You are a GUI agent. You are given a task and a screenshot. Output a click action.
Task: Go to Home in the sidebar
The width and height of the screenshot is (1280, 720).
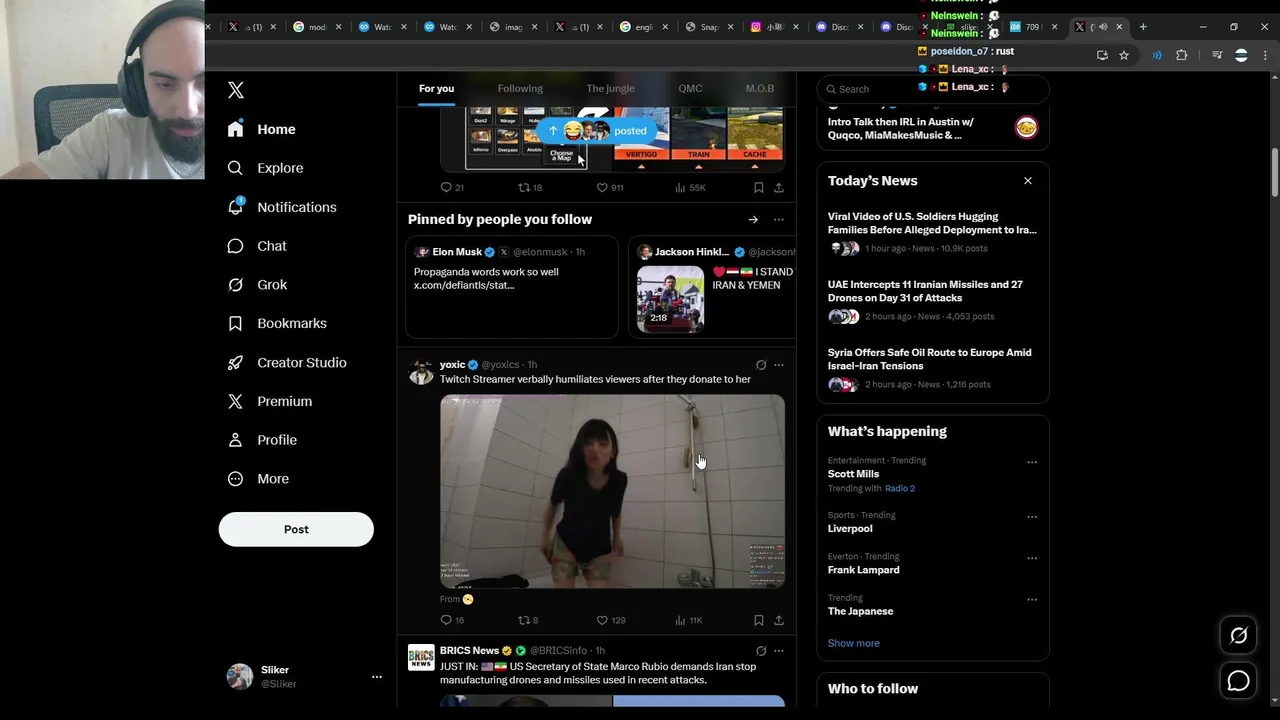coord(261,129)
